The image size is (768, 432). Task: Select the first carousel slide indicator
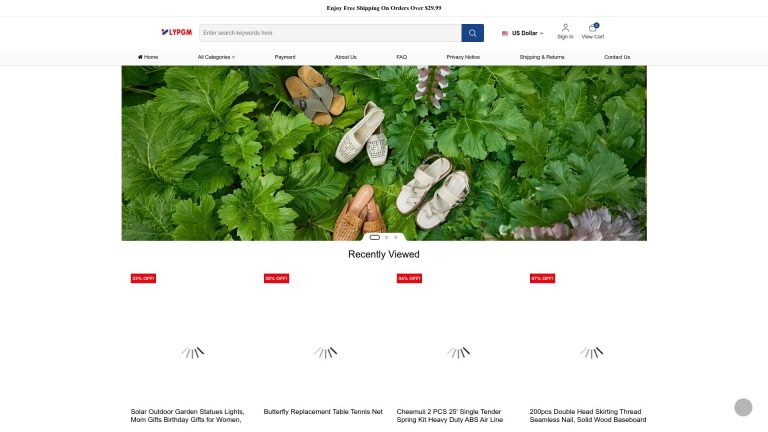[x=375, y=237]
